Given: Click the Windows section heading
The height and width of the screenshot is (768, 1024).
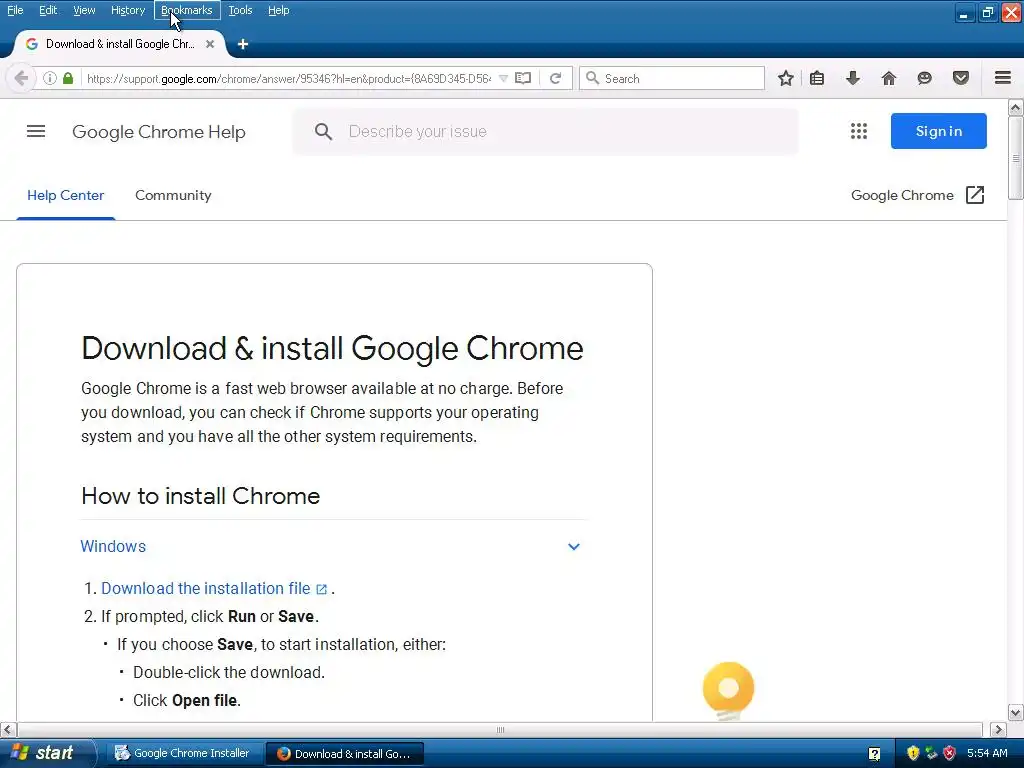Looking at the screenshot, I should click(x=113, y=547).
